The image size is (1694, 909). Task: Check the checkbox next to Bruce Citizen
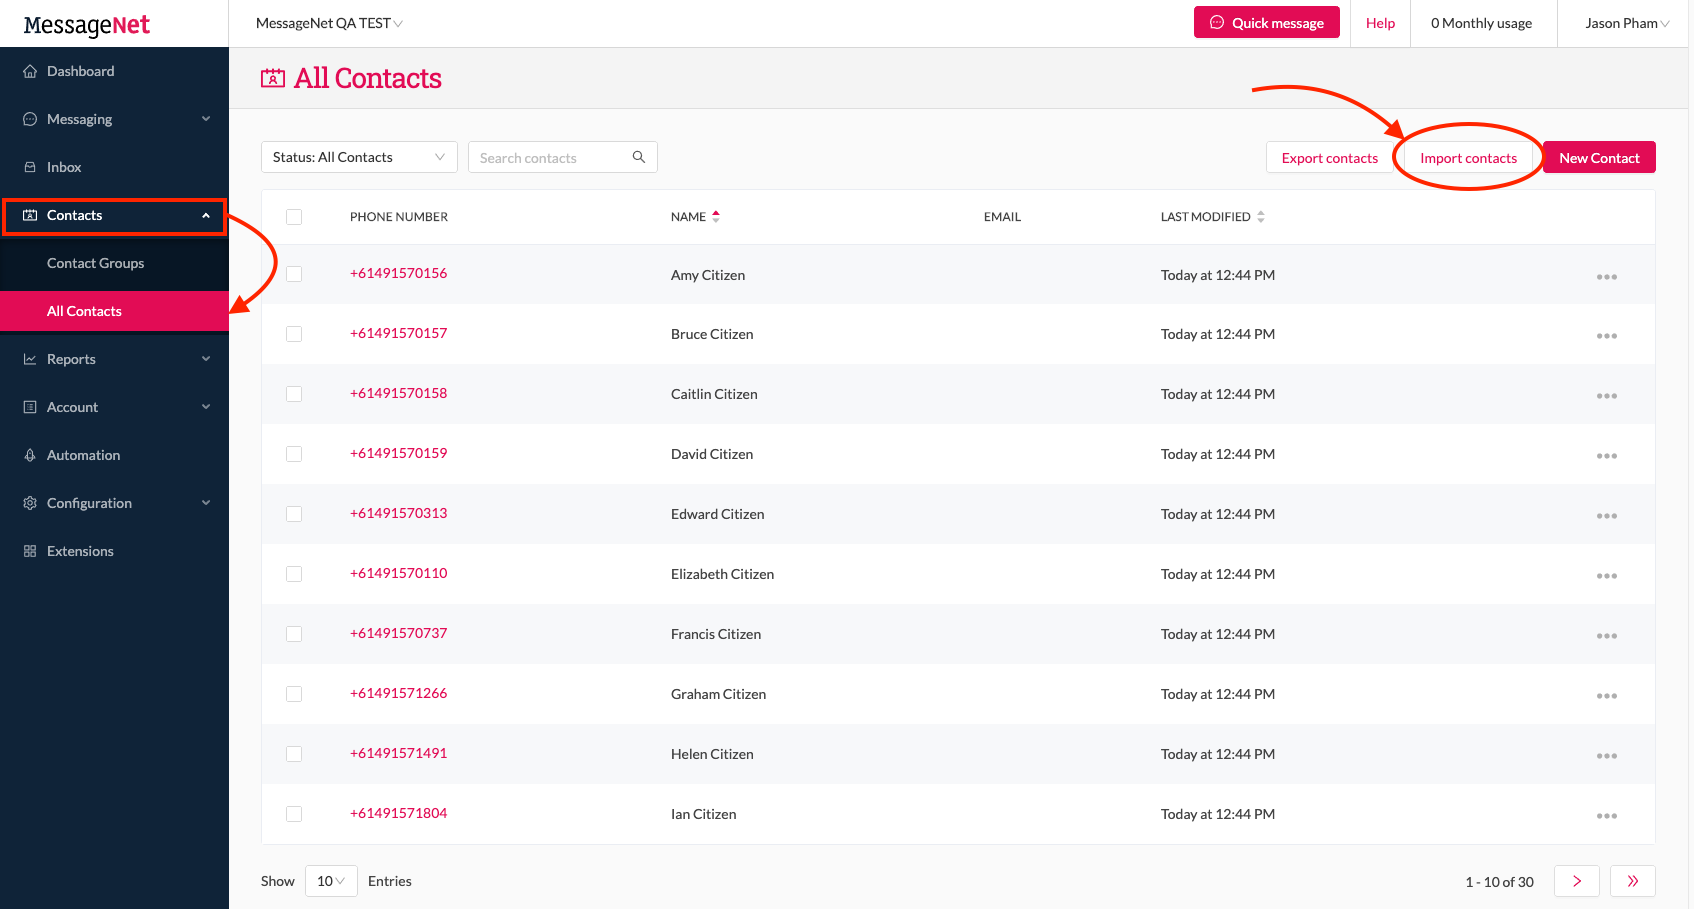(x=294, y=334)
